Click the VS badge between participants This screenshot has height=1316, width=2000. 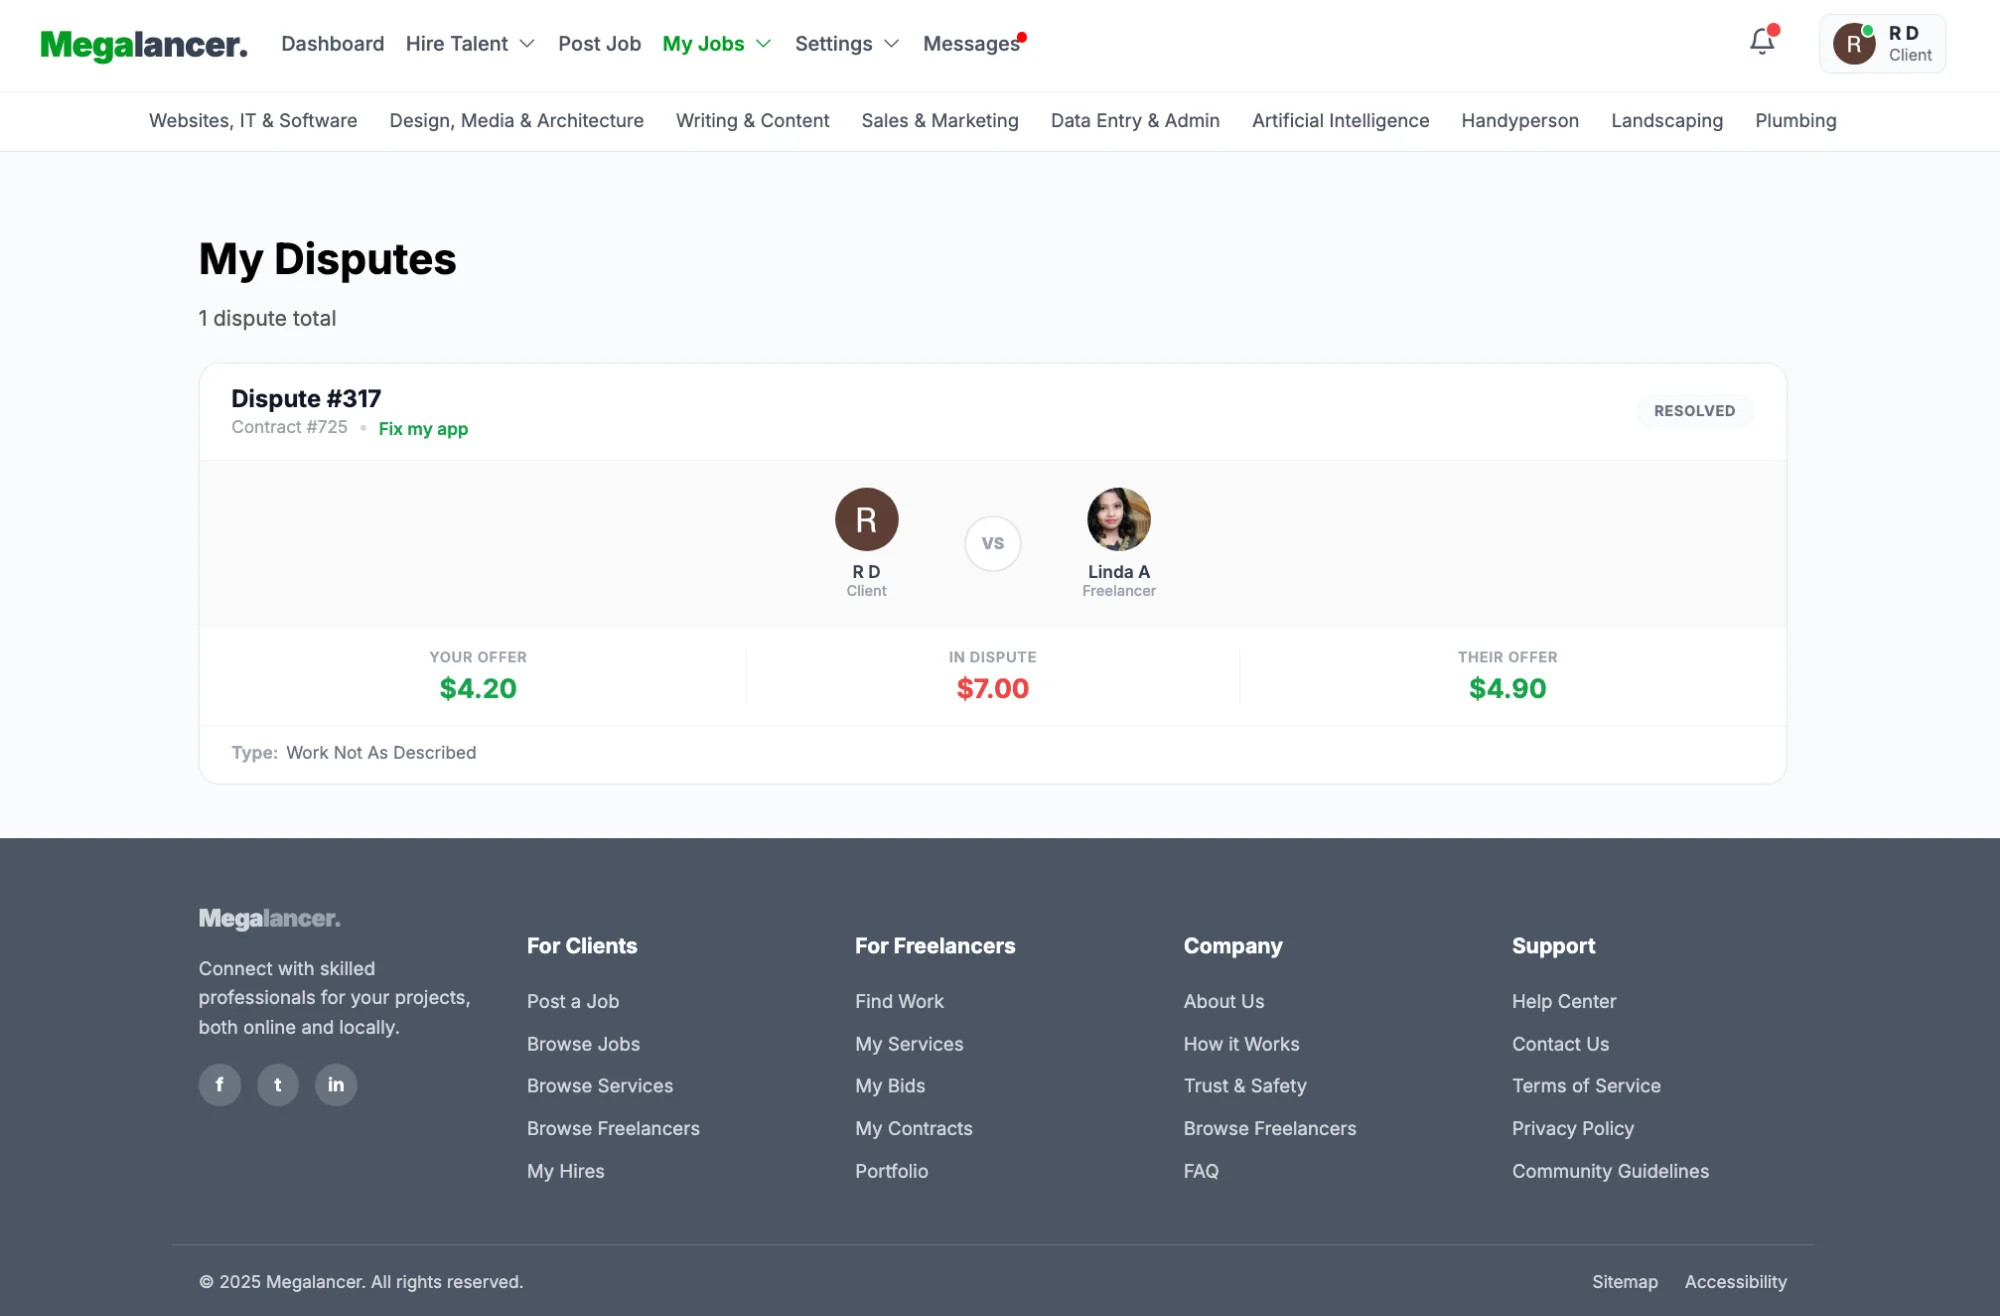tap(992, 543)
